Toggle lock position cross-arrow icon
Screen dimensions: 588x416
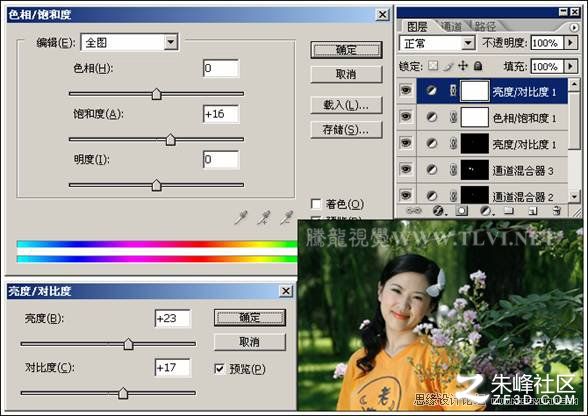(x=463, y=66)
